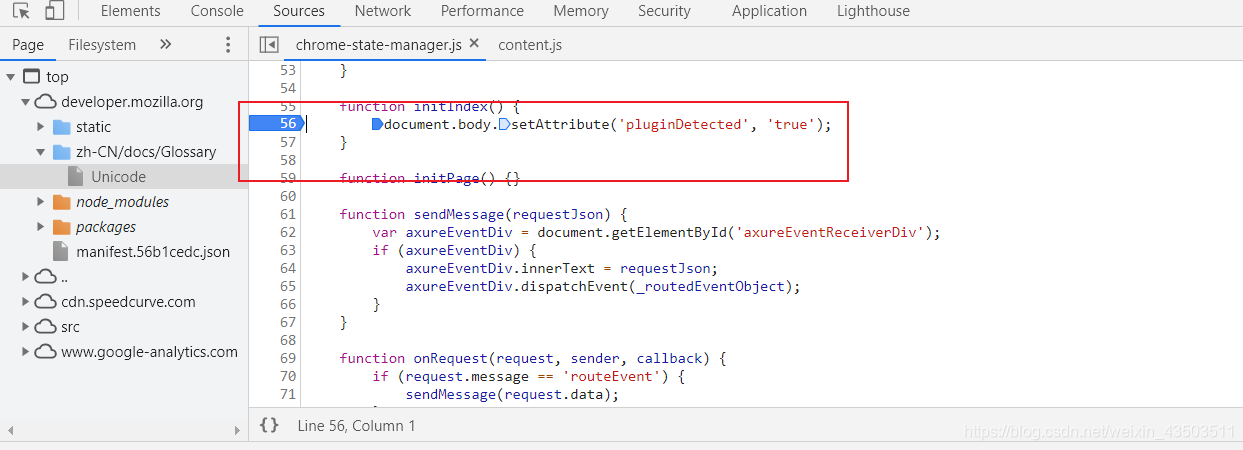
Task: Open the Memory tab
Action: pos(580,11)
